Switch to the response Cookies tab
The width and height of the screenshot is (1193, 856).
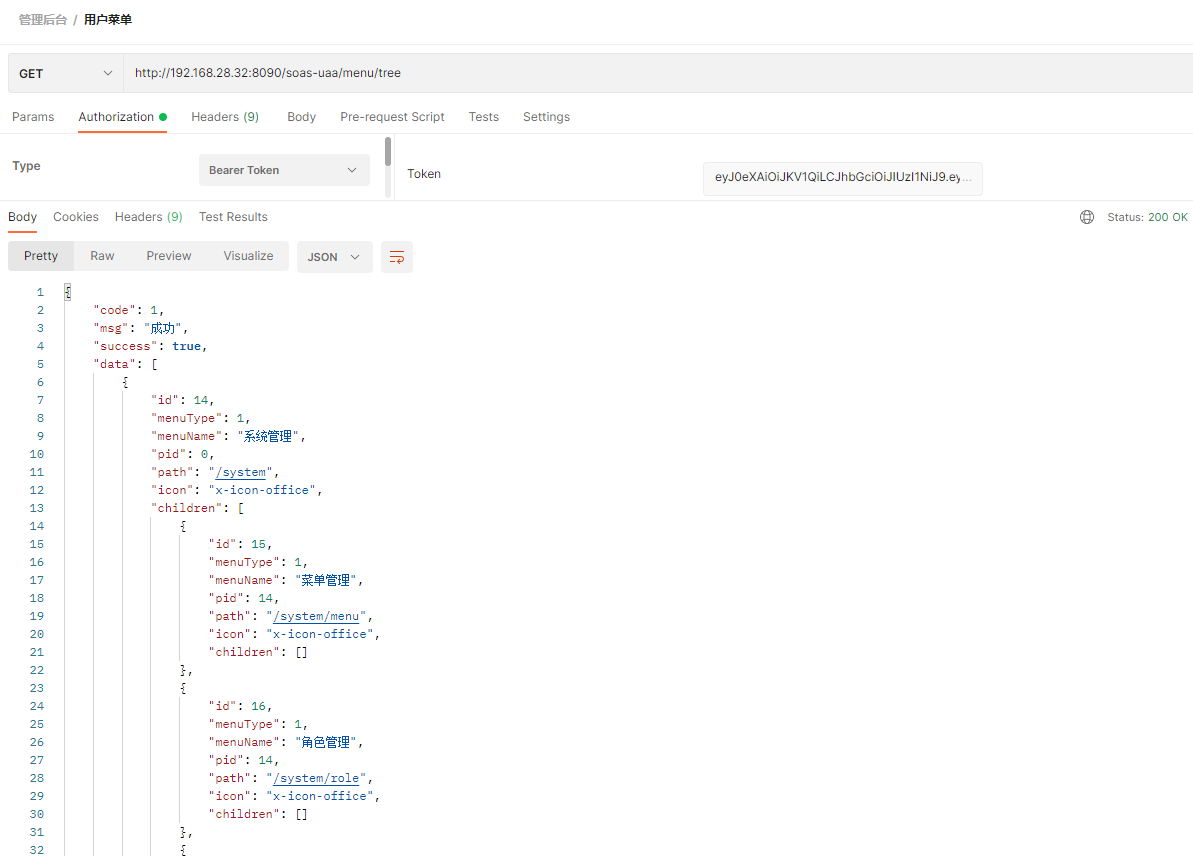(76, 217)
